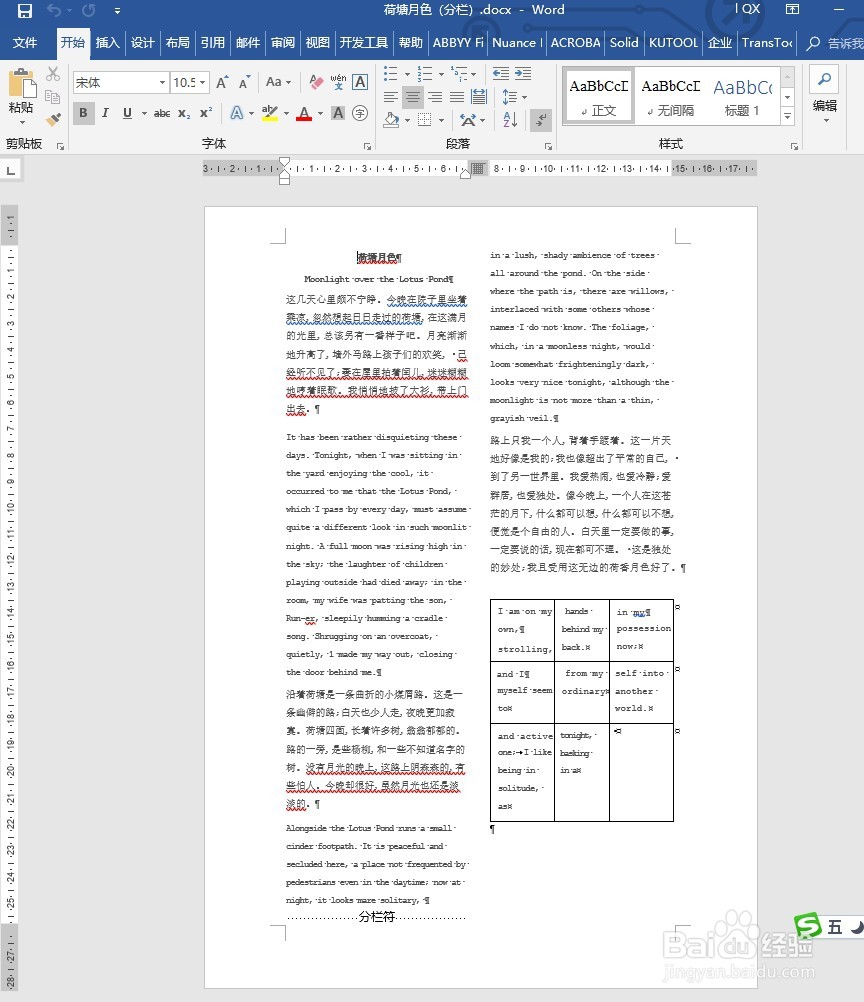This screenshot has width=864, height=1002.
Task: Click the Shading paint bucket icon
Action: tap(391, 119)
